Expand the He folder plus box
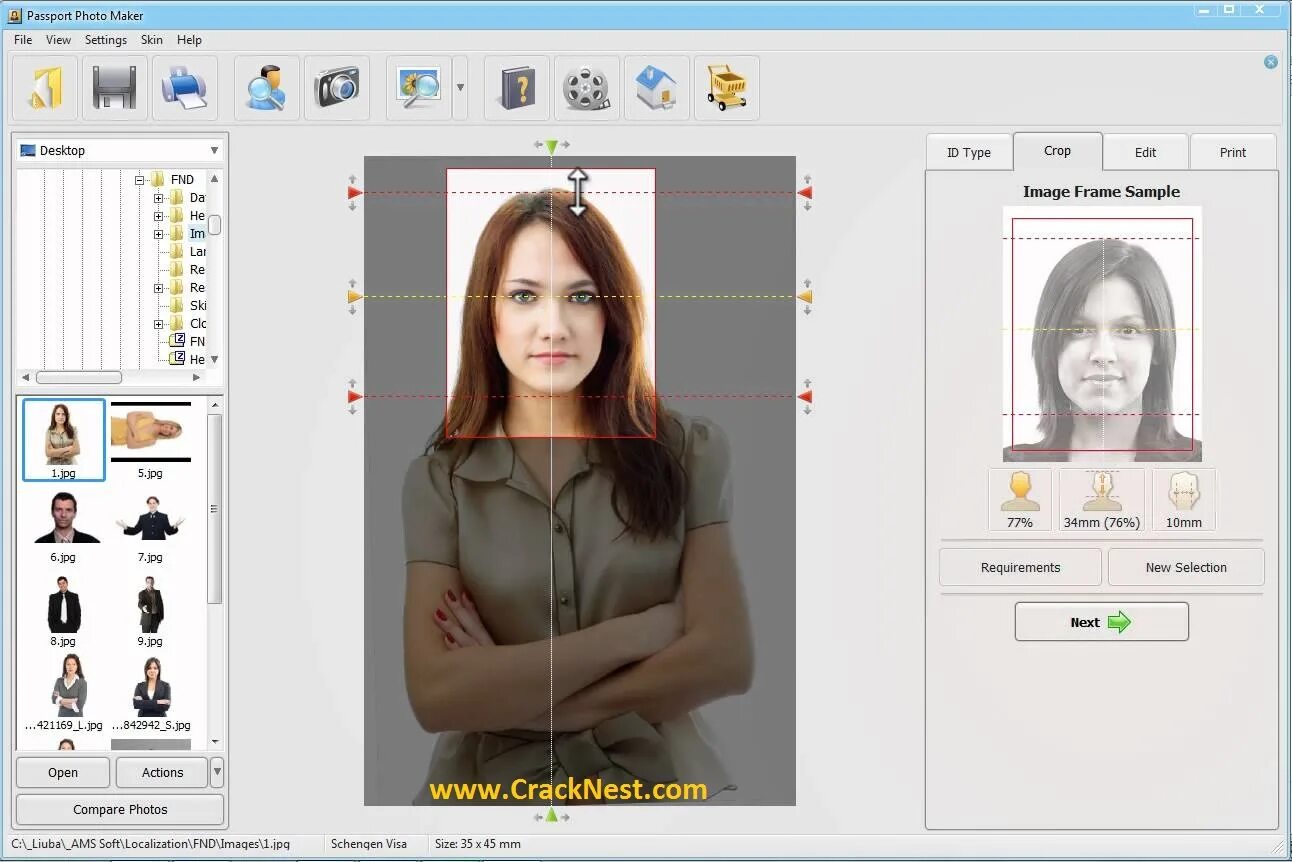 pyautogui.click(x=159, y=216)
